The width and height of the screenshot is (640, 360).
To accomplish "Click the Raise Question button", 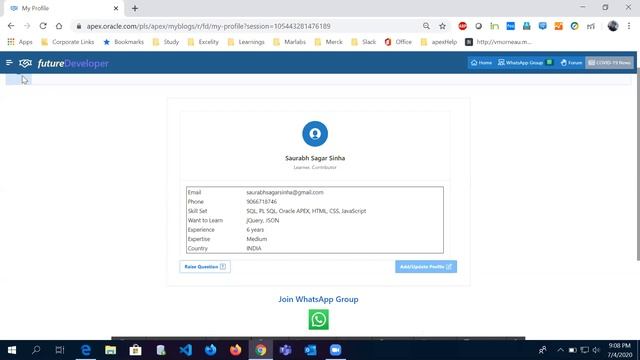I will pyautogui.click(x=205, y=267).
